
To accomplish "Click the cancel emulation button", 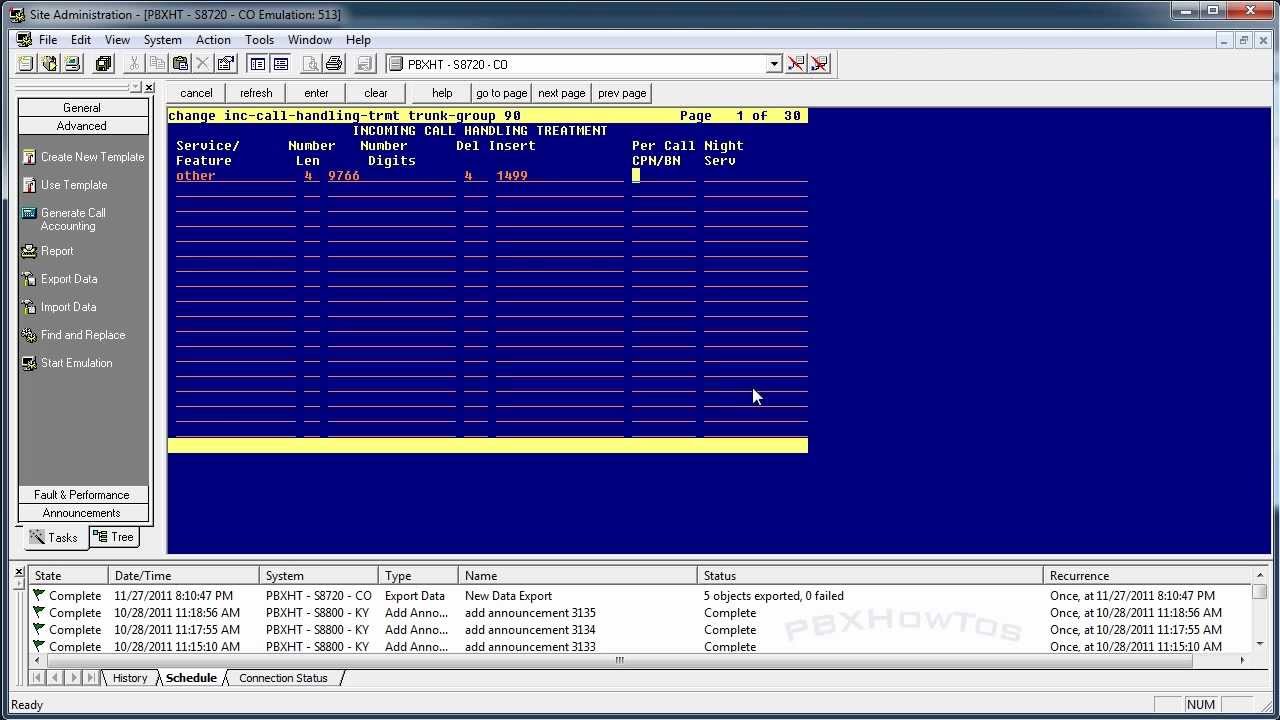I will pos(196,93).
